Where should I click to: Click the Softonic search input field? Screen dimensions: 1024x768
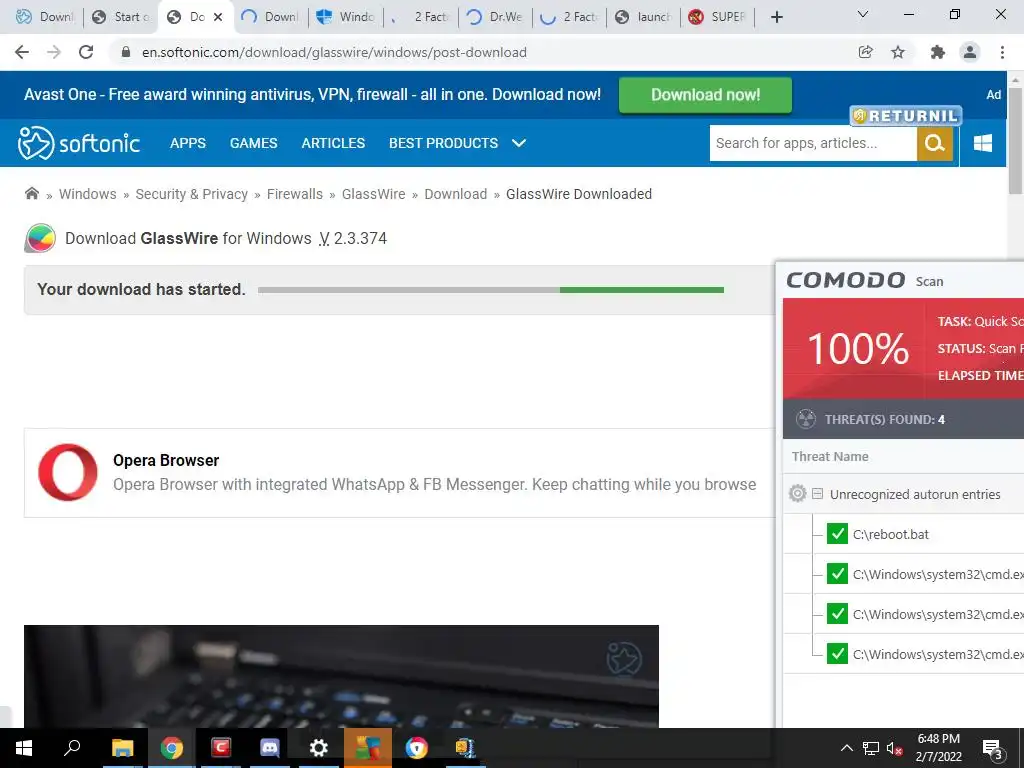click(x=813, y=143)
